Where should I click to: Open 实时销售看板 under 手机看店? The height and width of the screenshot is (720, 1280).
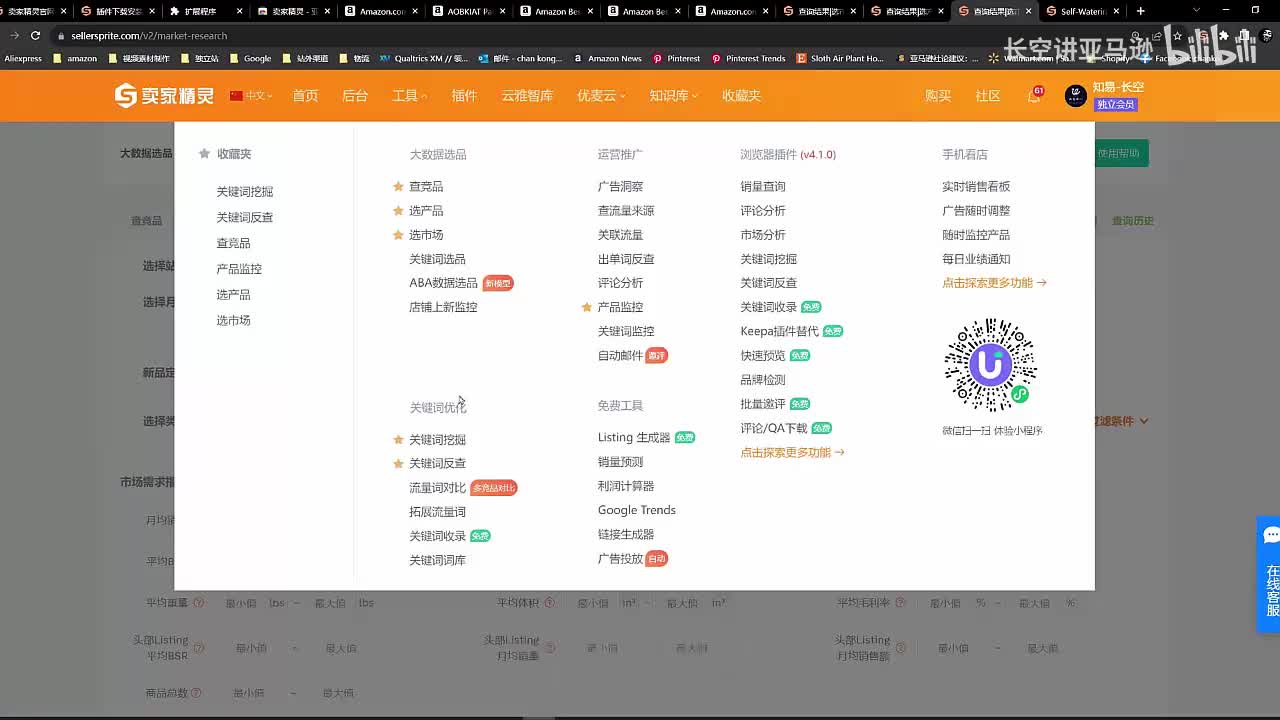976,187
